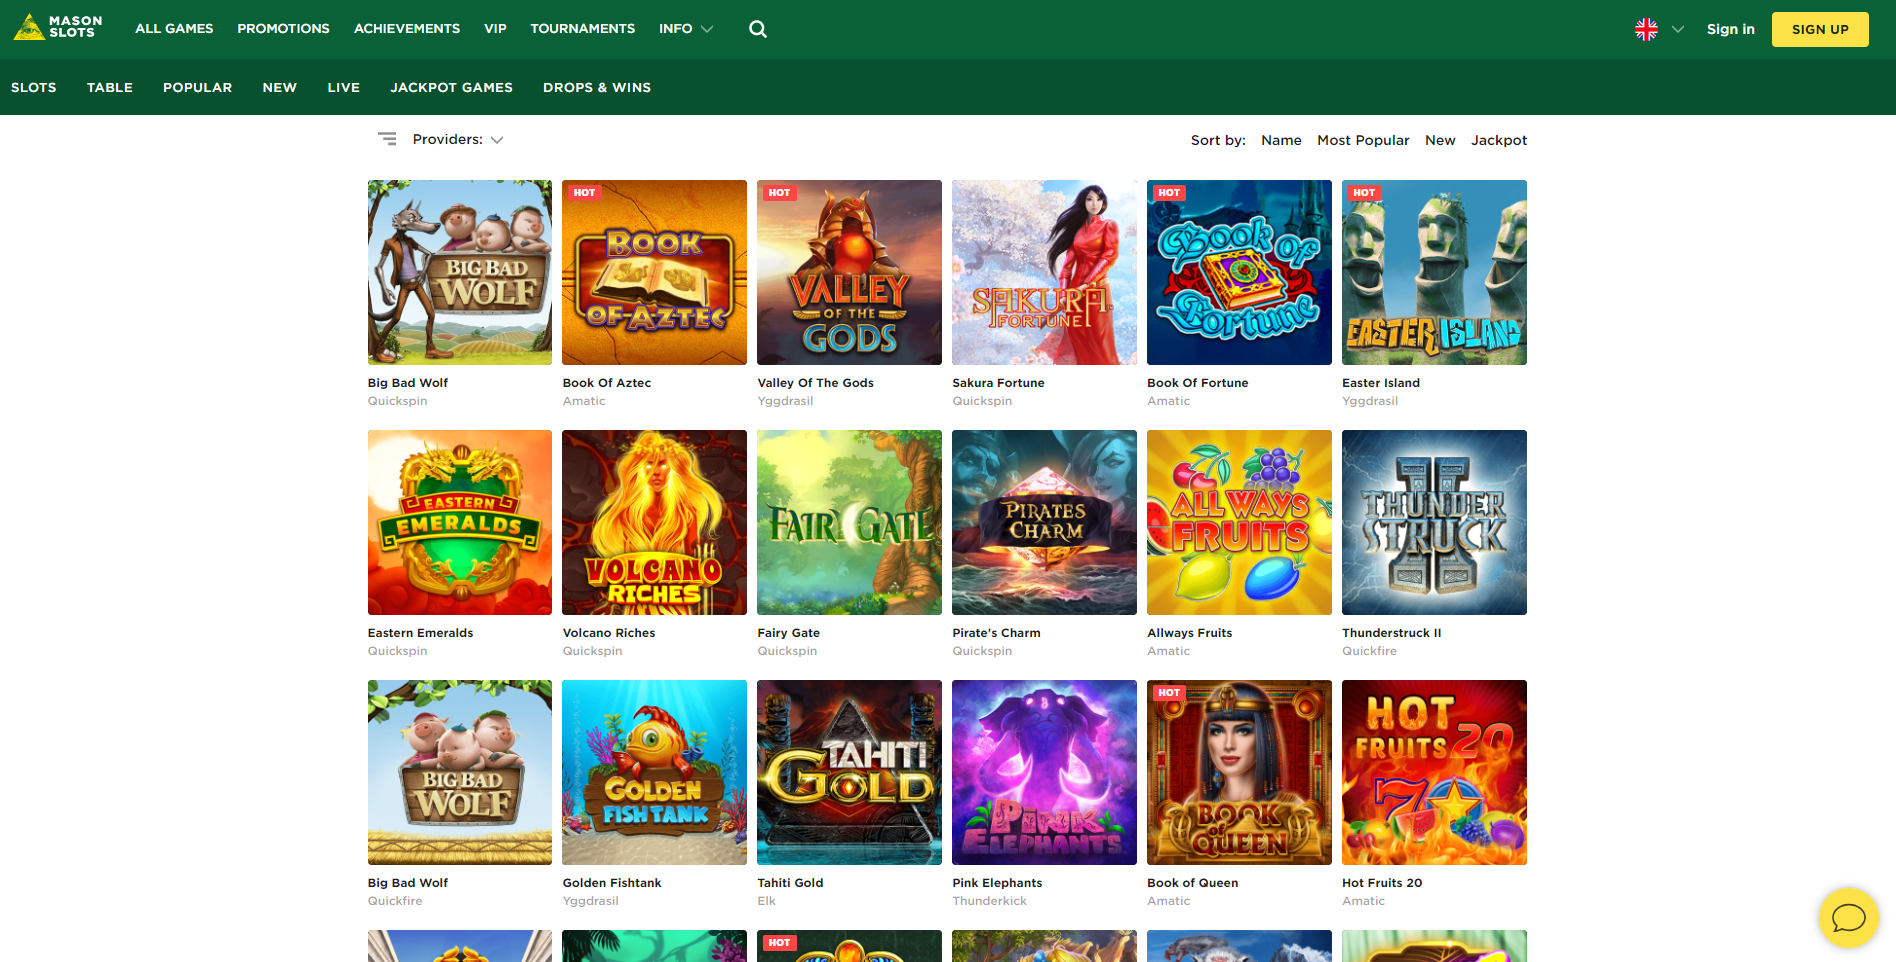Click the filter lines icon beside Providers
The height and width of the screenshot is (962, 1896).
click(x=387, y=139)
